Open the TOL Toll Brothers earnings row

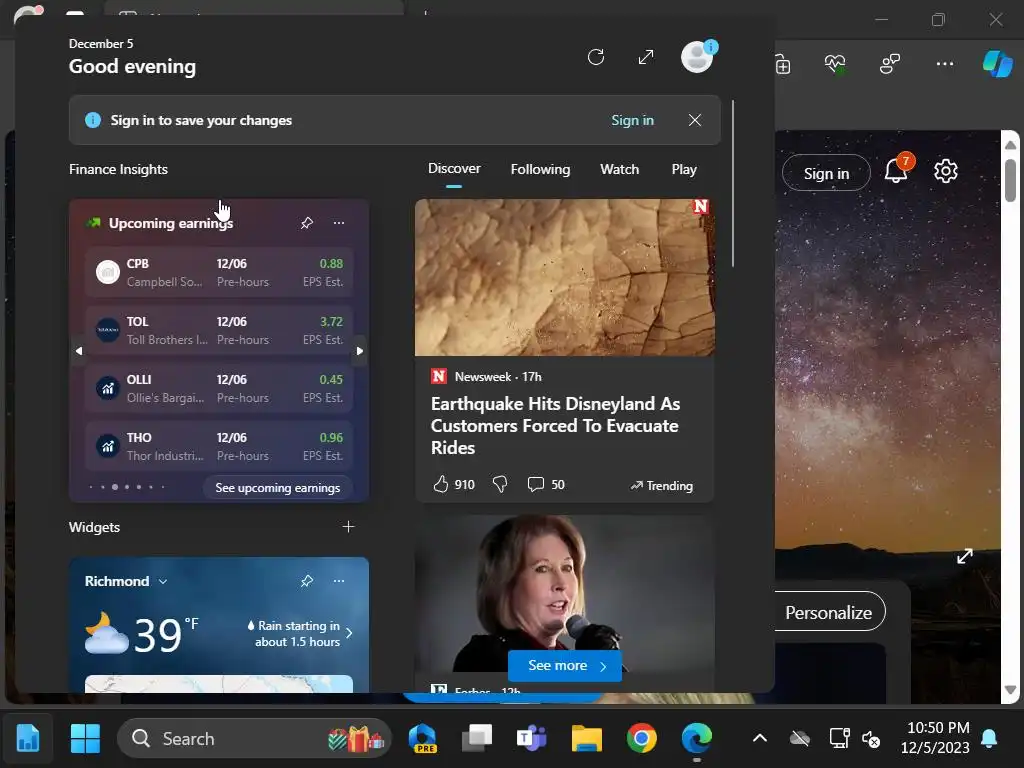pyautogui.click(x=219, y=330)
